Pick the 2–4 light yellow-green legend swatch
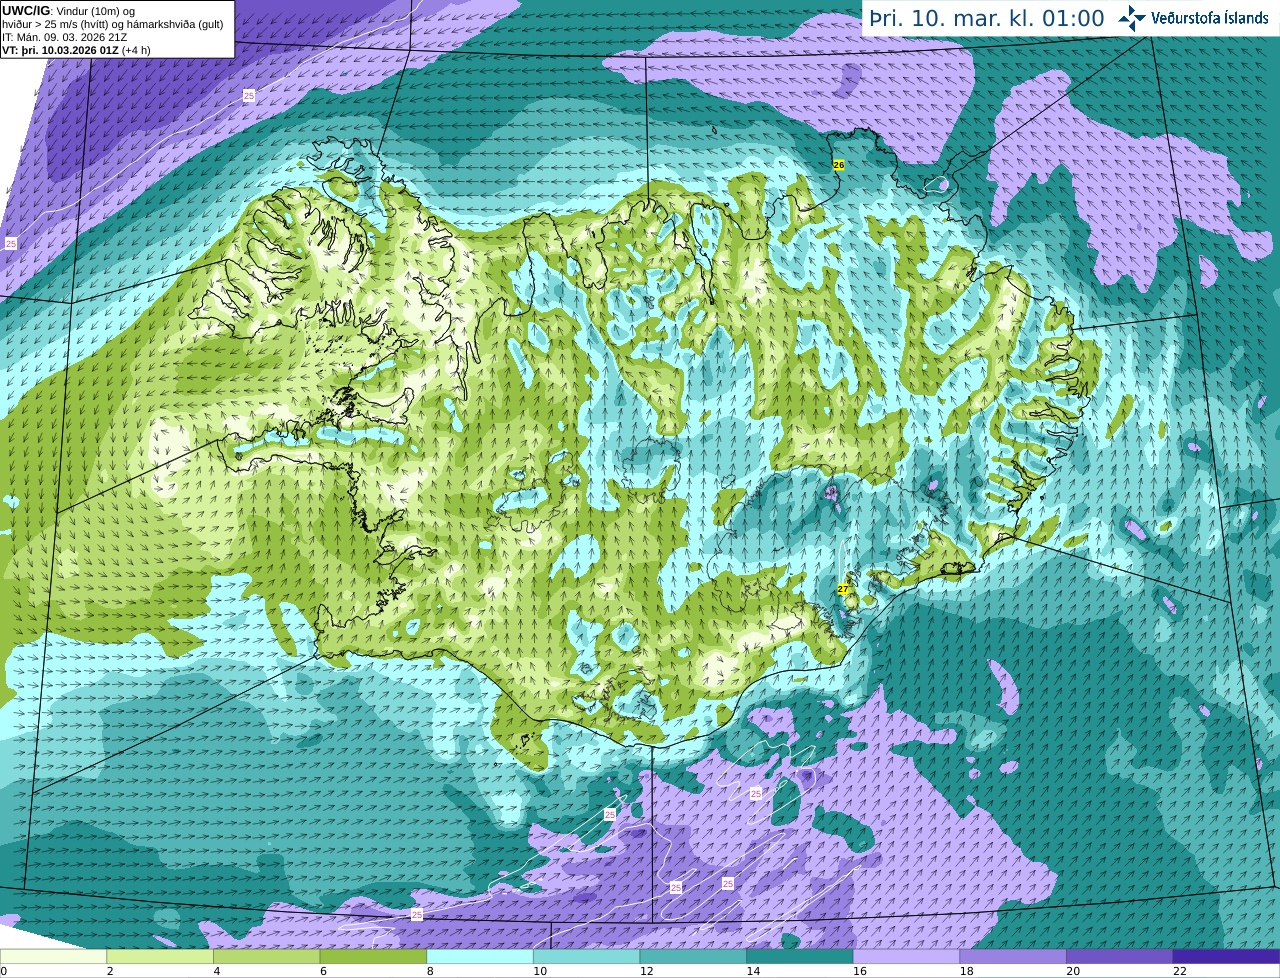This screenshot has width=1280, height=978. point(160,956)
